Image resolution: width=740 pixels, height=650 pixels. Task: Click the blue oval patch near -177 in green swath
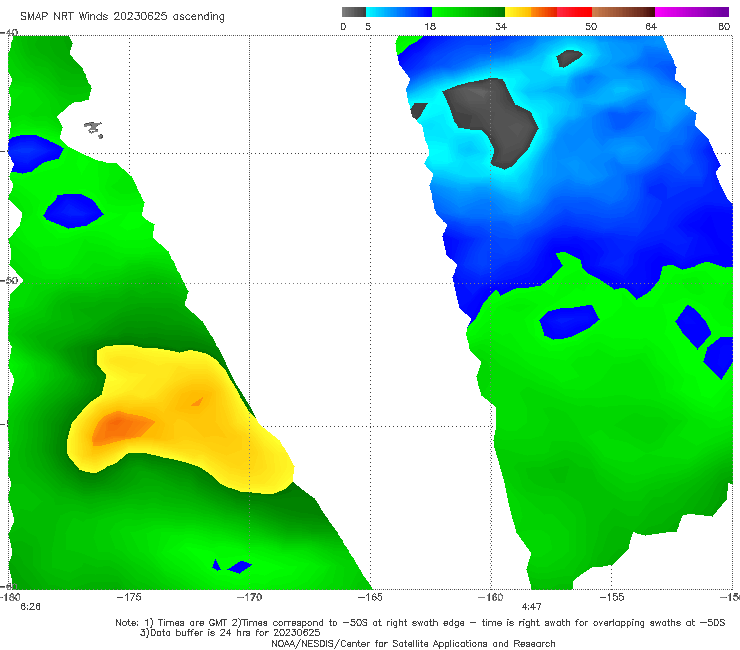point(73,211)
